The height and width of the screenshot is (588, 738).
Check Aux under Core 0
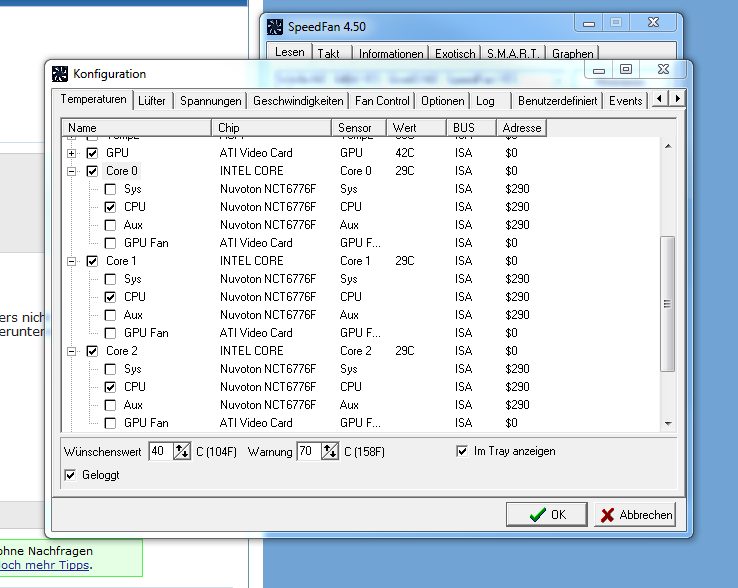click(110, 225)
